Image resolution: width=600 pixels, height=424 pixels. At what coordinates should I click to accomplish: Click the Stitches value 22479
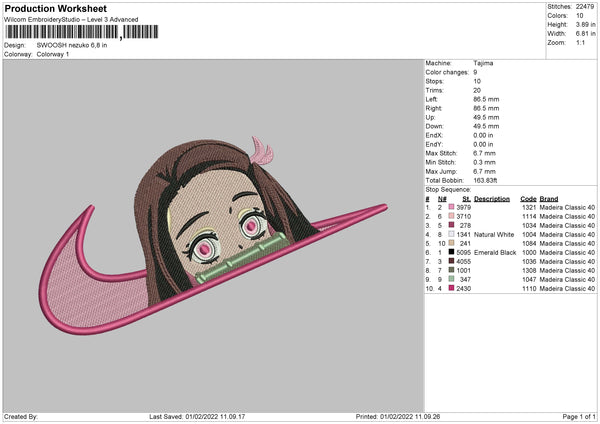point(585,7)
